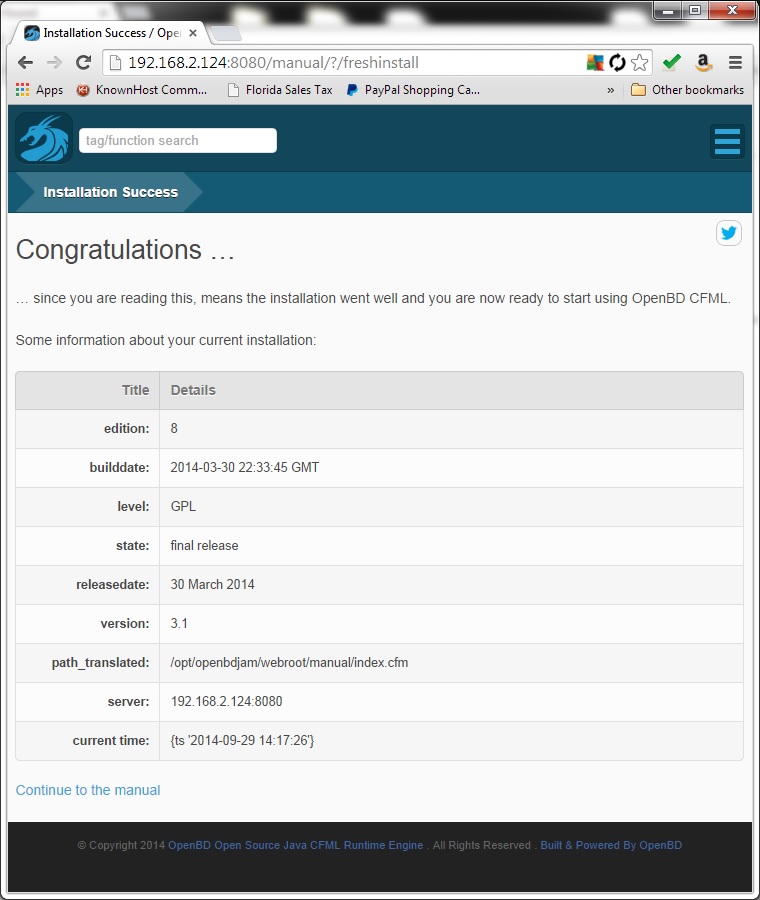Click the version value 3.1

pos(179,624)
